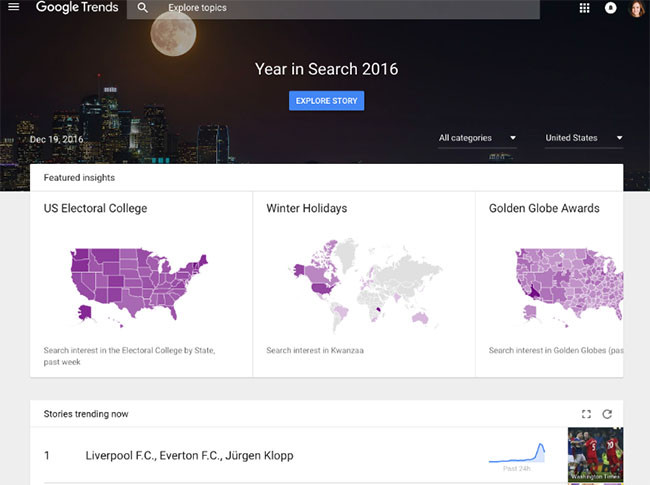Click the US Electoral College map

tap(138, 285)
